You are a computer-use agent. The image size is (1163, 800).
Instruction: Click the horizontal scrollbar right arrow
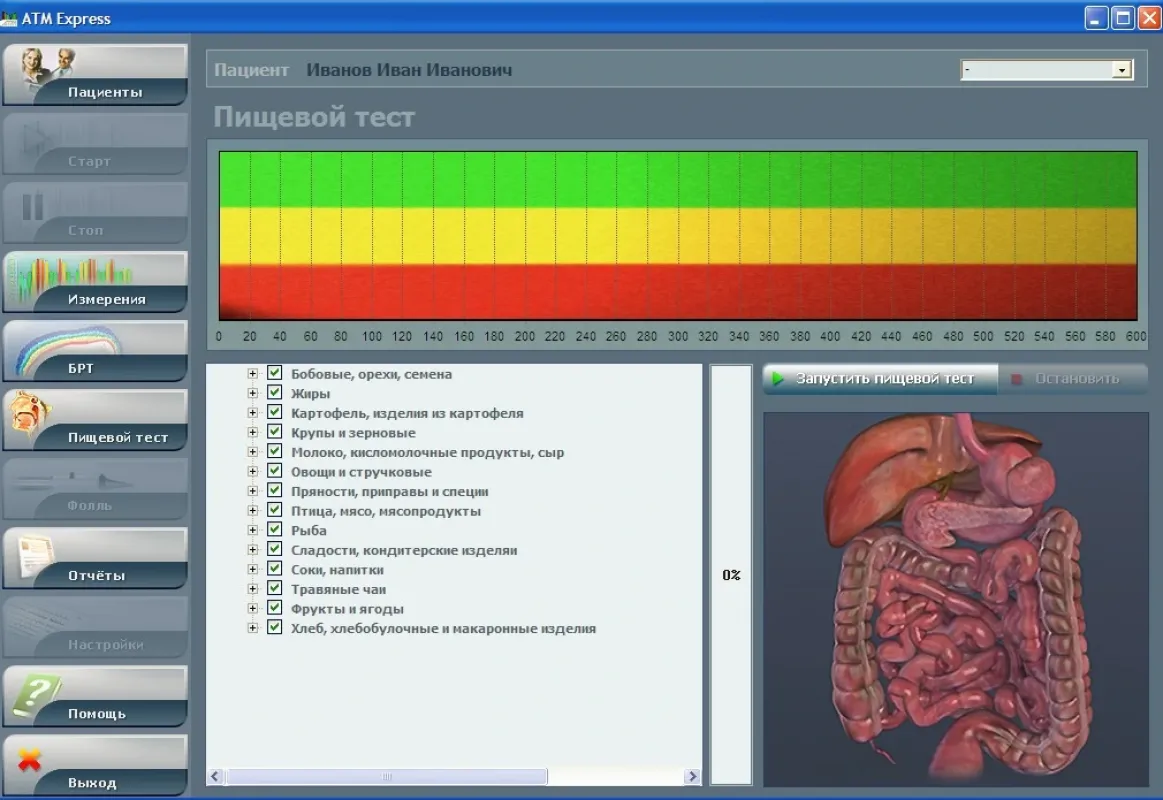point(691,777)
